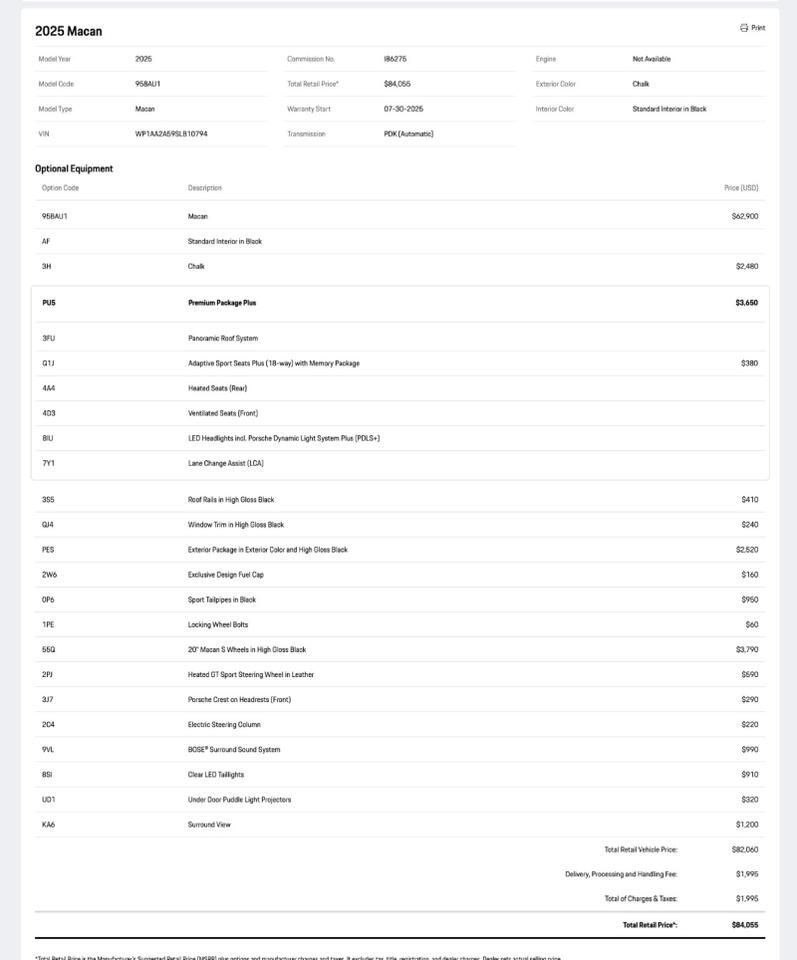This screenshot has width=797, height=960.
Task: Click the Premium Package Plus row title
Action: pos(222,303)
